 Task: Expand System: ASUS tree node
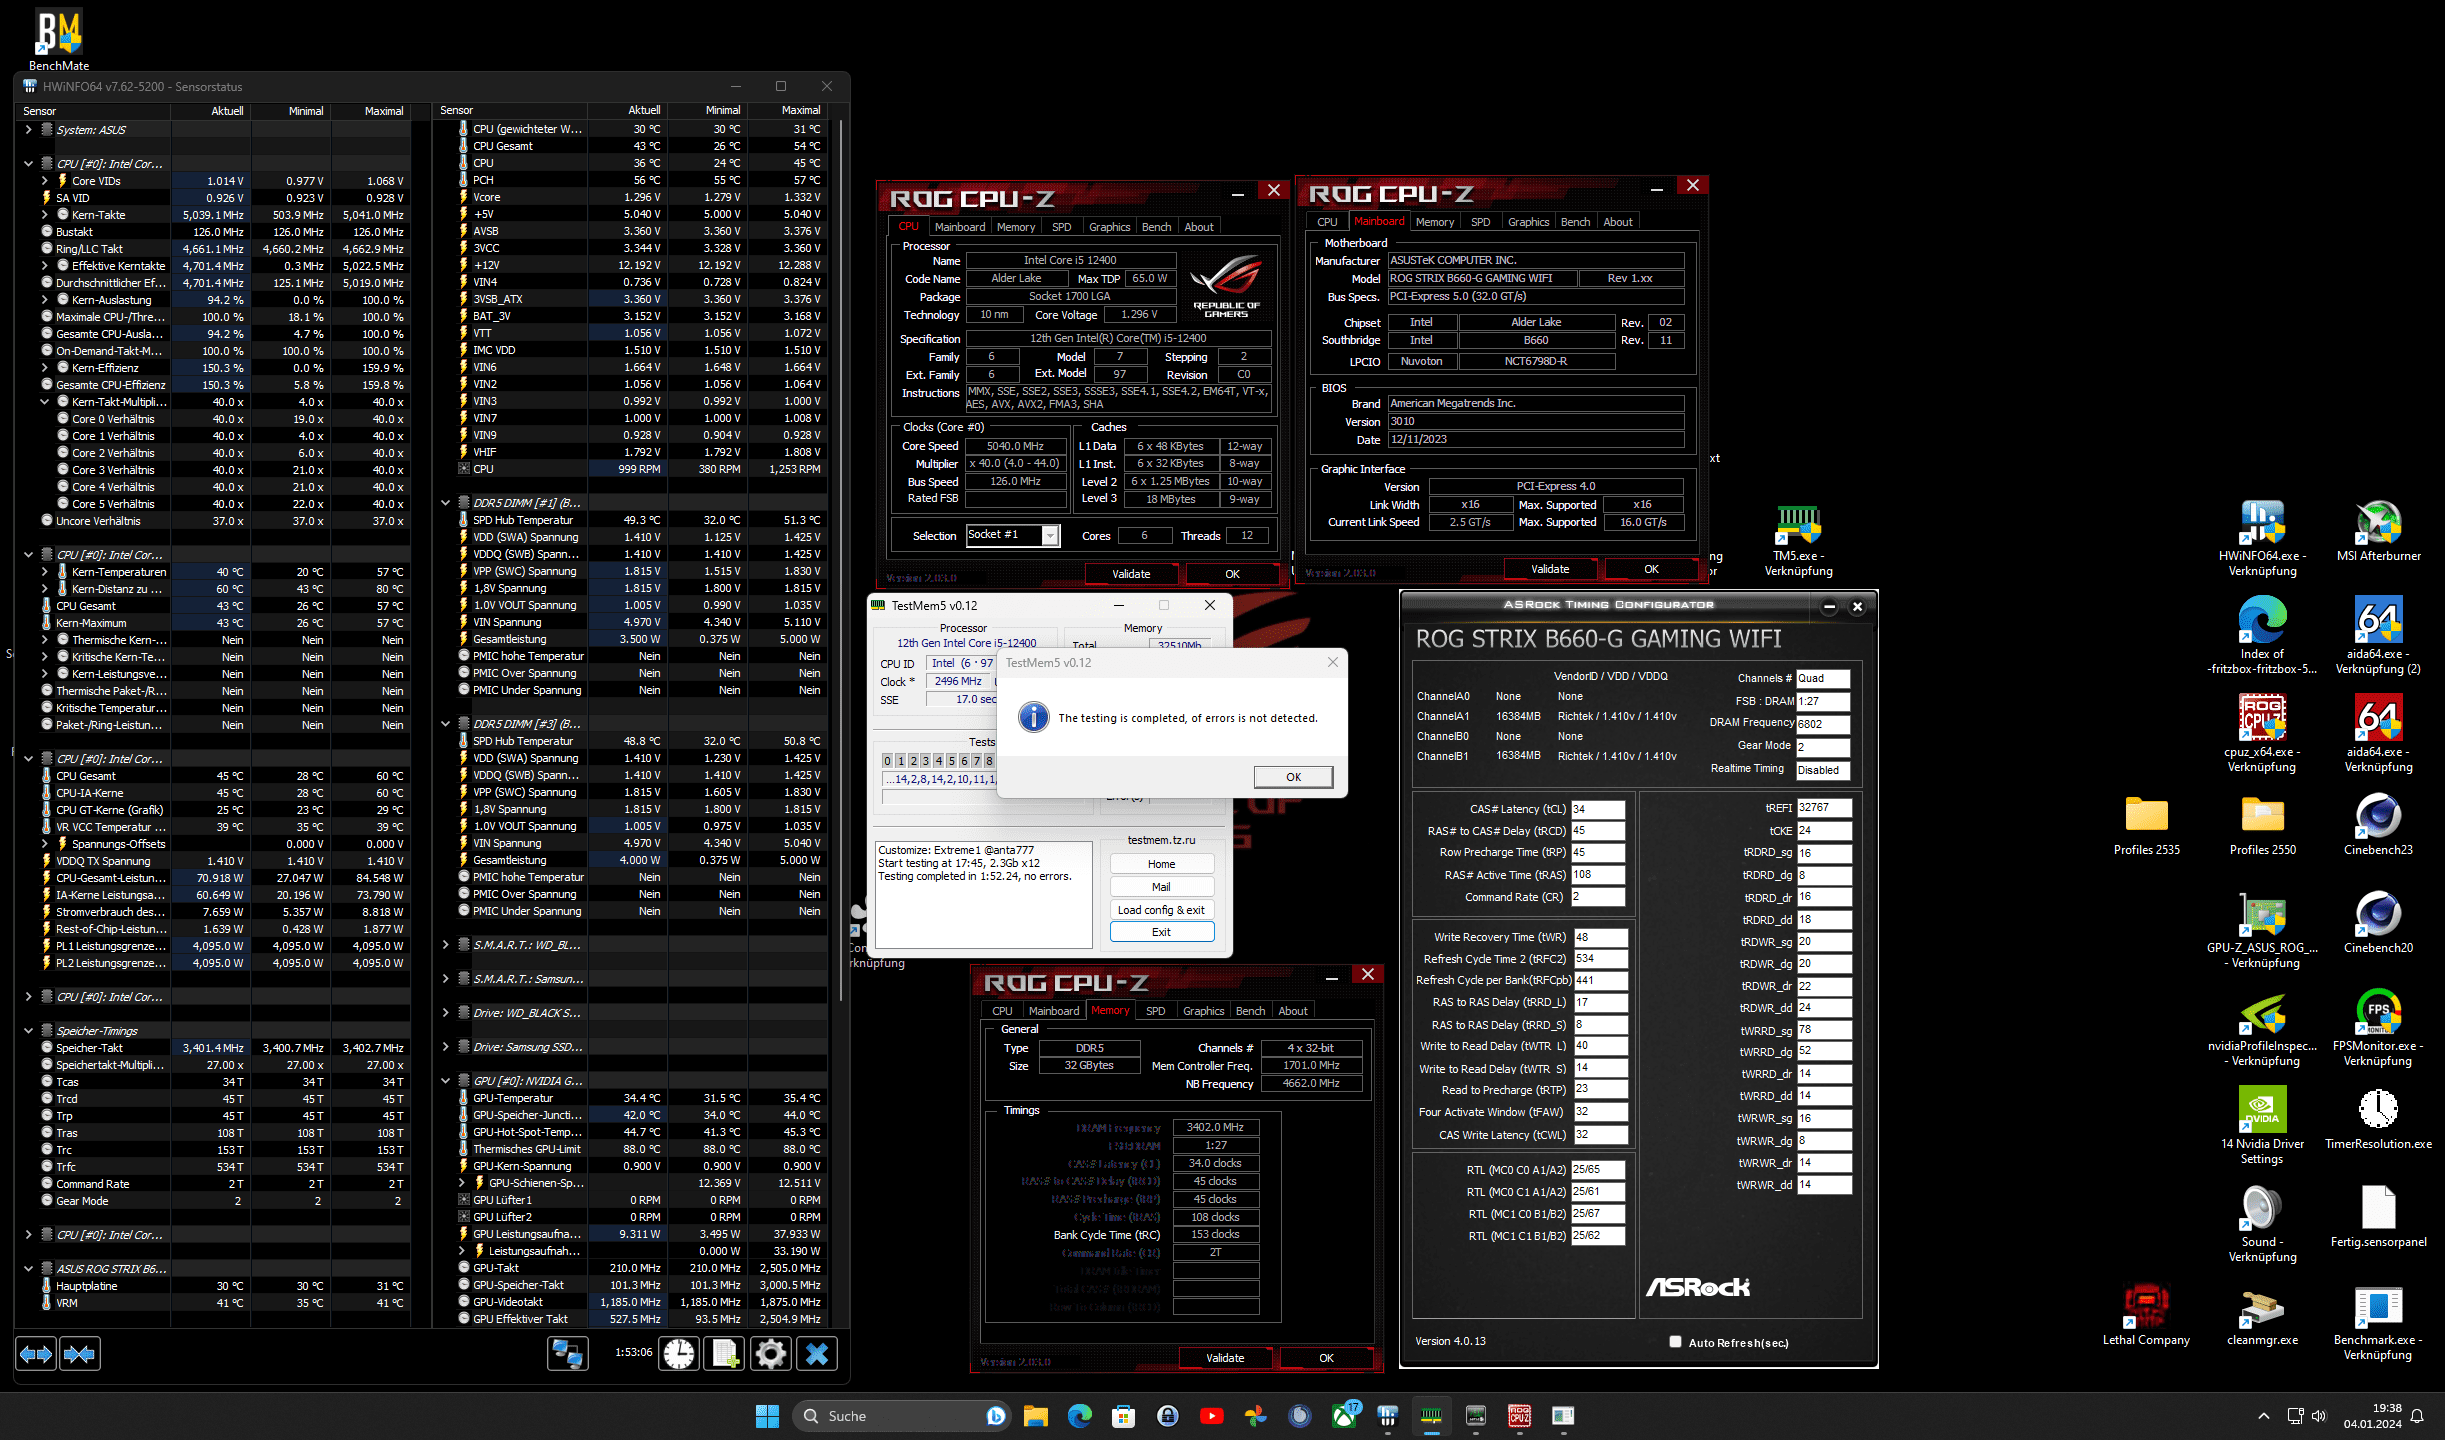[28, 129]
